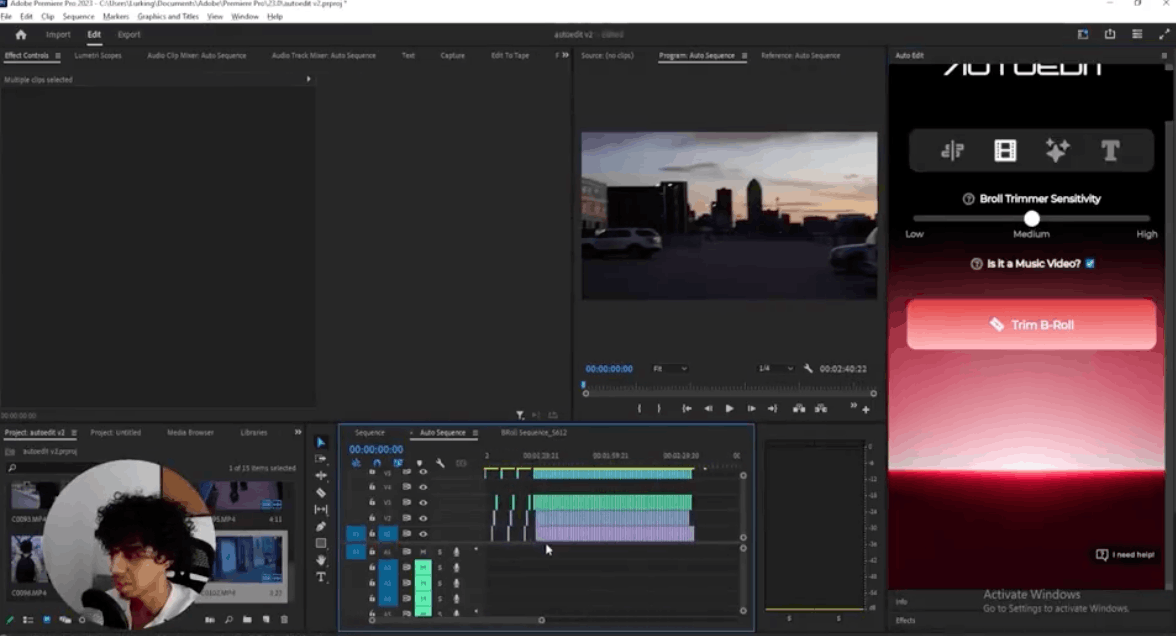
Task: Switch to the Lumetri Scopes tab
Action: point(98,56)
